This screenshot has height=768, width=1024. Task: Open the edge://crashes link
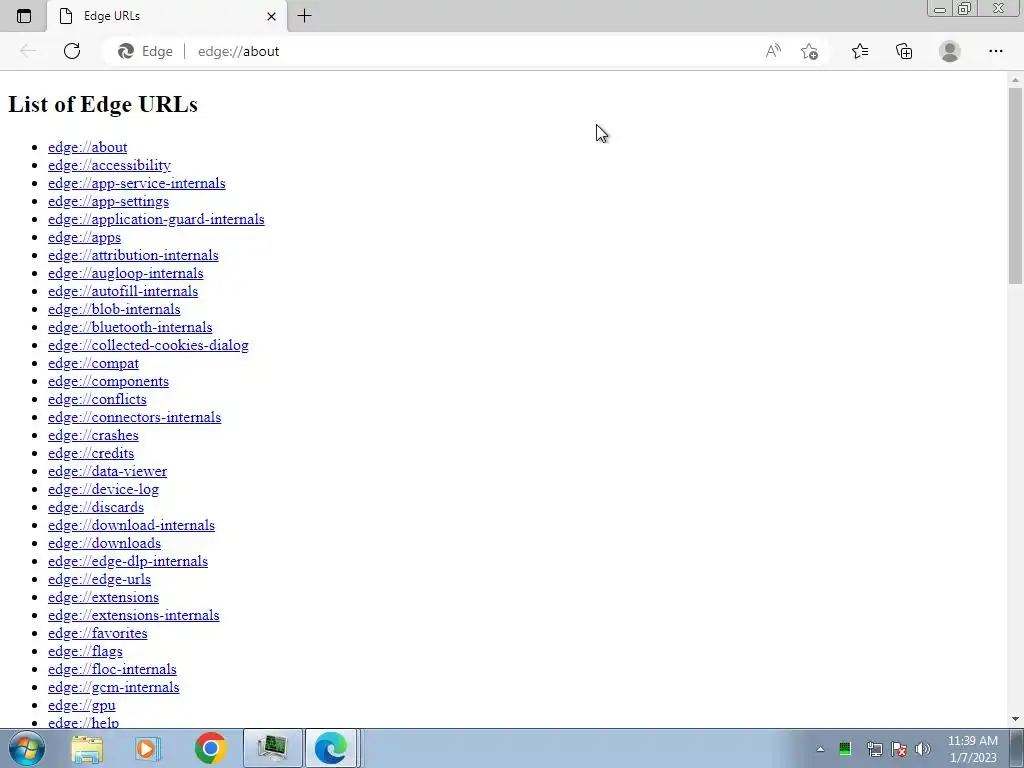(x=93, y=436)
